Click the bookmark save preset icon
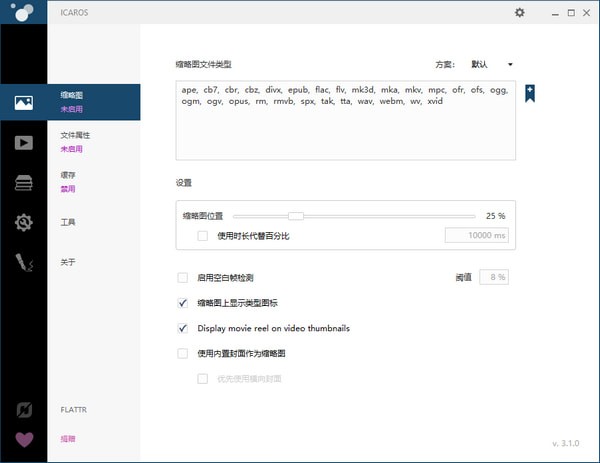Screen dimensions: 600x463 [530, 93]
